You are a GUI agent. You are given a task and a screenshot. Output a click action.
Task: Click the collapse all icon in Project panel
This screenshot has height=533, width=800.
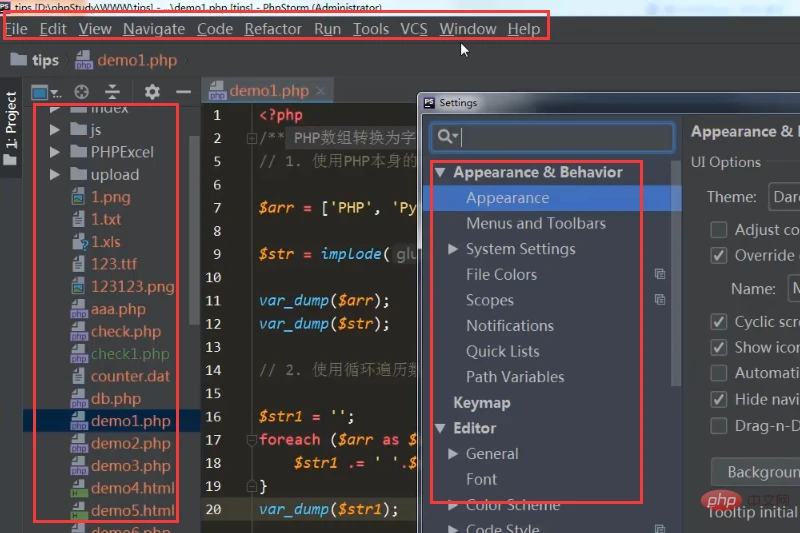click(x=112, y=92)
